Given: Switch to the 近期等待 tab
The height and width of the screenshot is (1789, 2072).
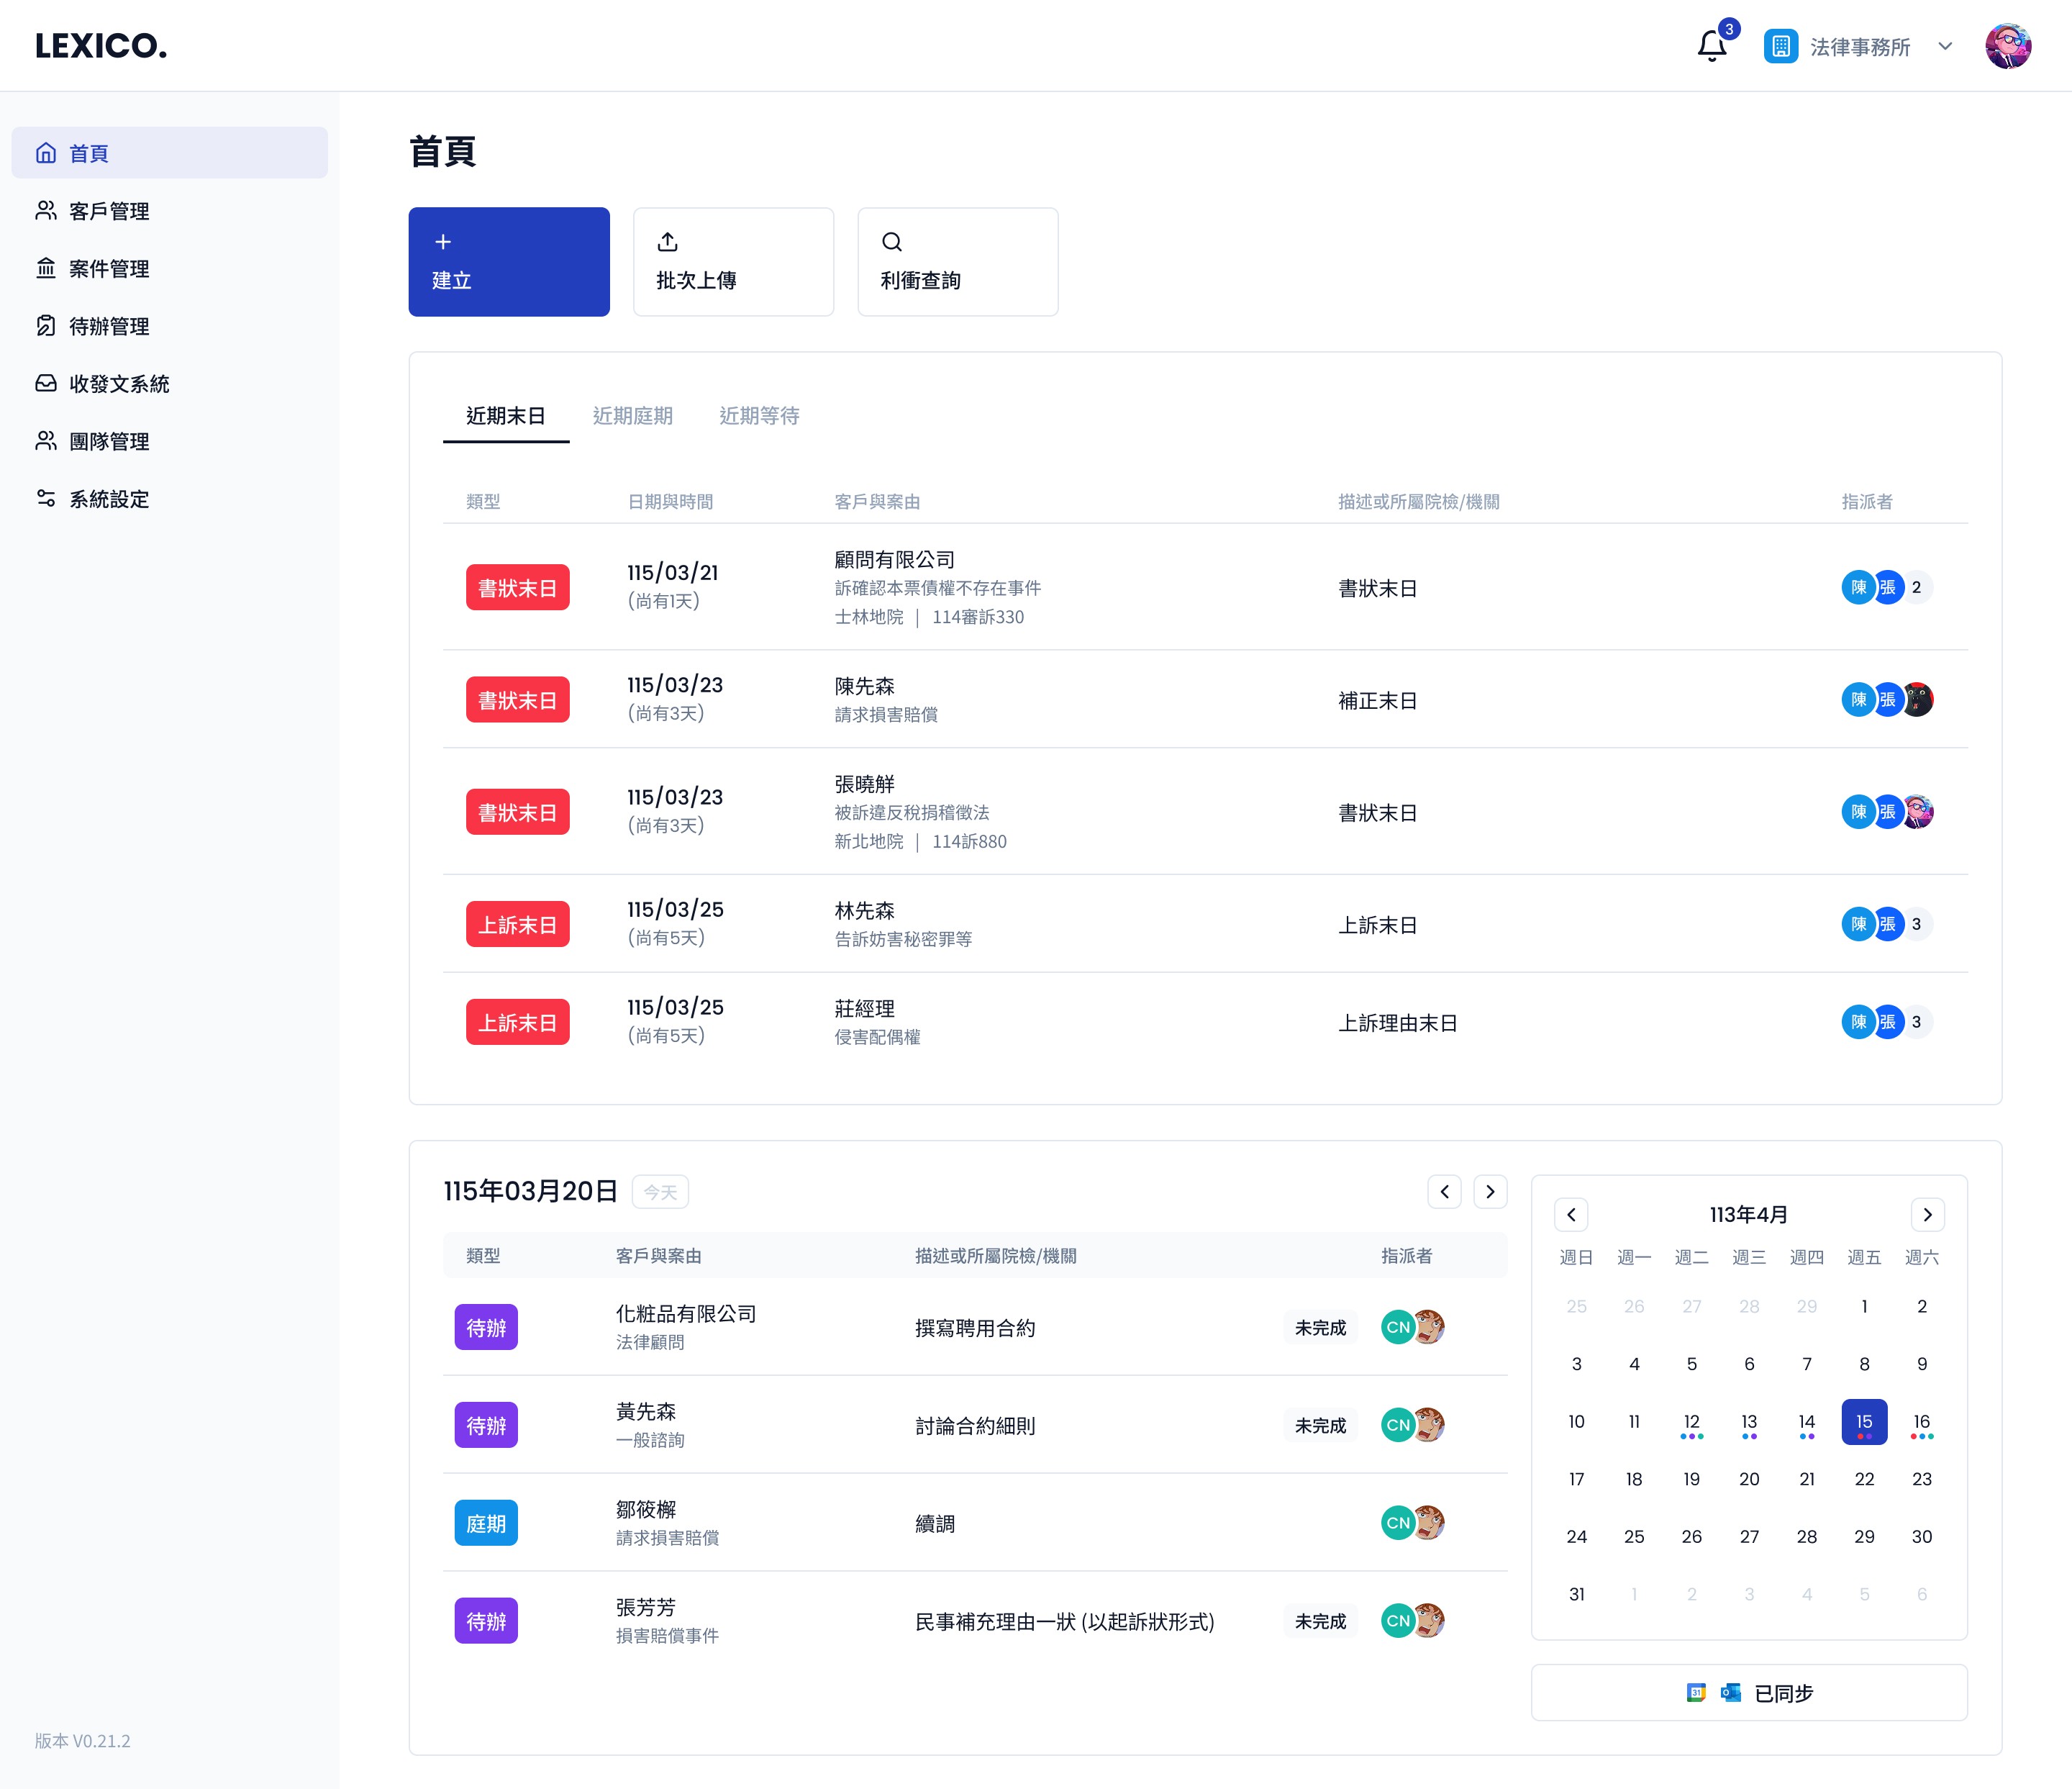Looking at the screenshot, I should coord(759,415).
